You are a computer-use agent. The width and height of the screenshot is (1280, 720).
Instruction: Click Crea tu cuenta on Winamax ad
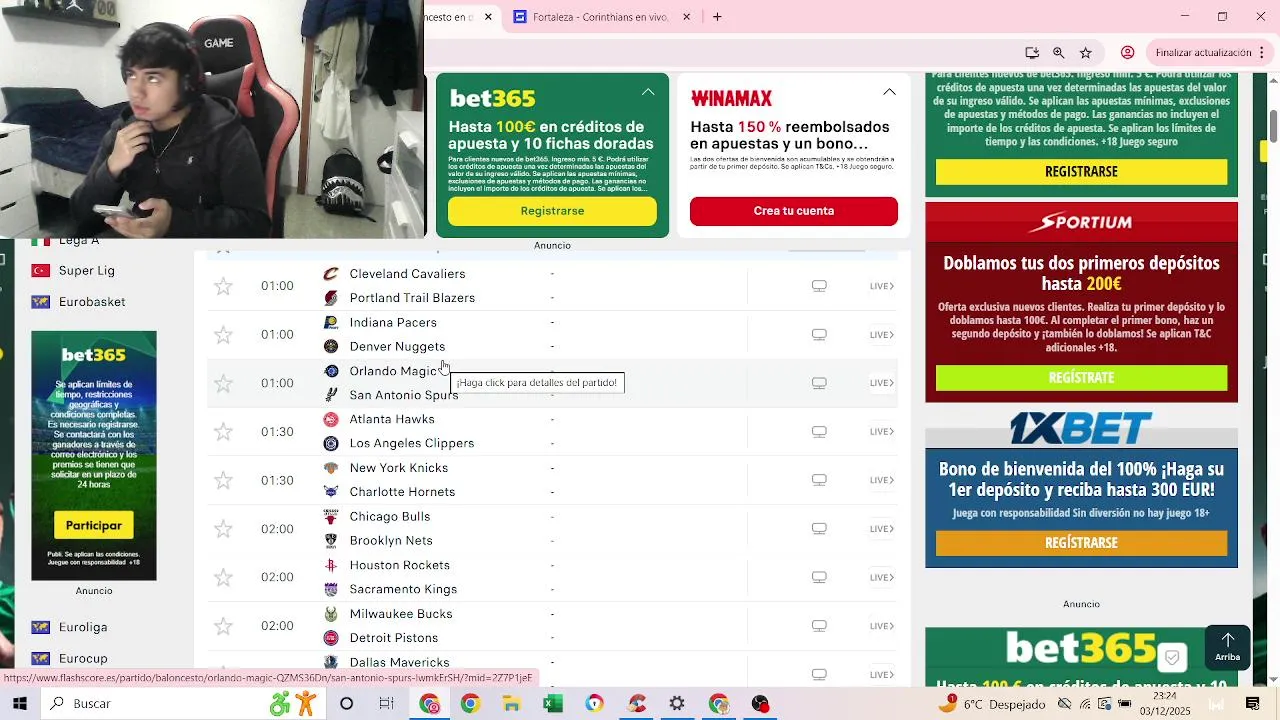(x=794, y=211)
